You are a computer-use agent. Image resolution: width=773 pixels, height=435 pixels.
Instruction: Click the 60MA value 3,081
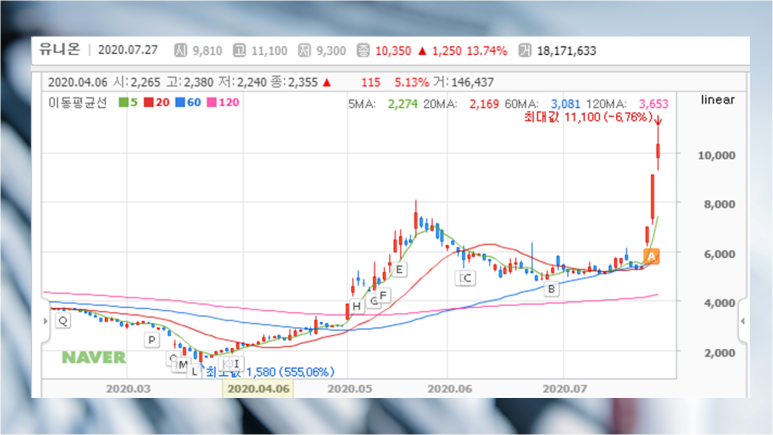coord(565,104)
